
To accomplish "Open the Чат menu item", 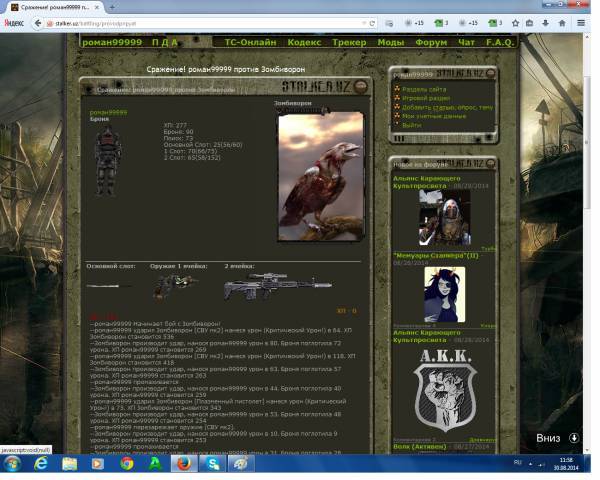I will [466, 42].
